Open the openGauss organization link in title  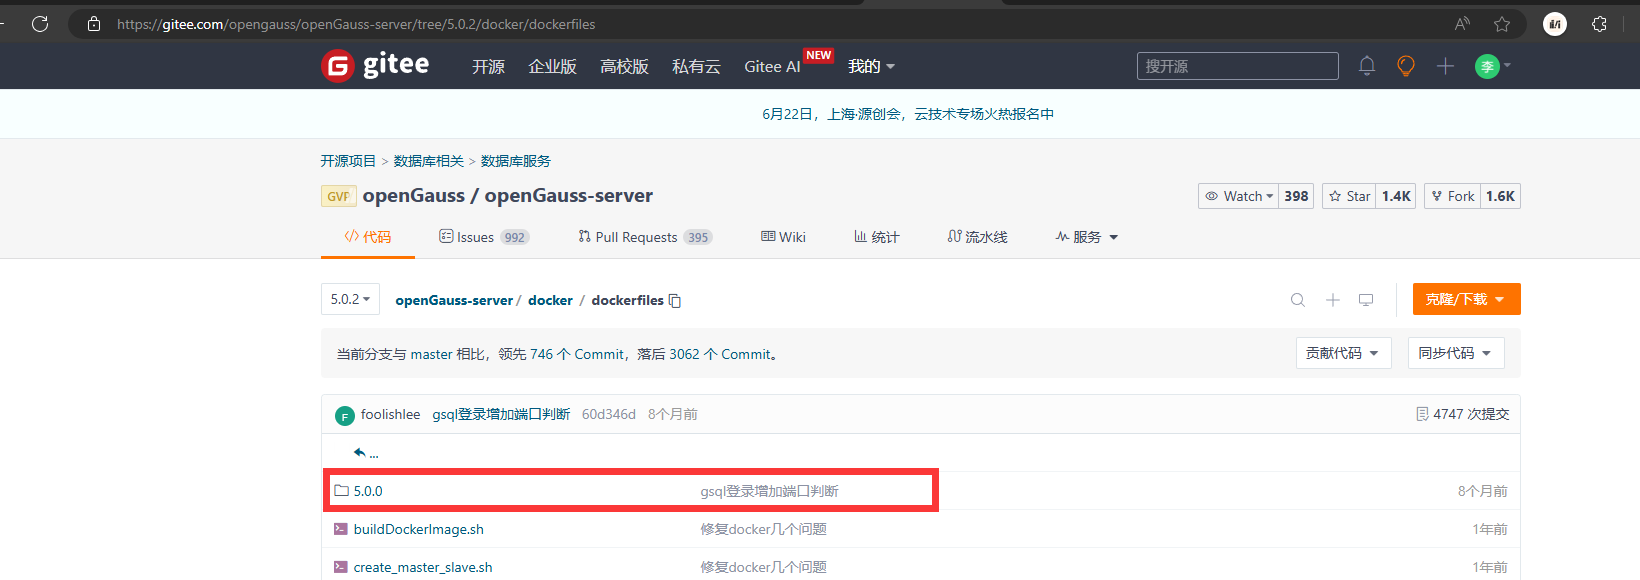(414, 196)
